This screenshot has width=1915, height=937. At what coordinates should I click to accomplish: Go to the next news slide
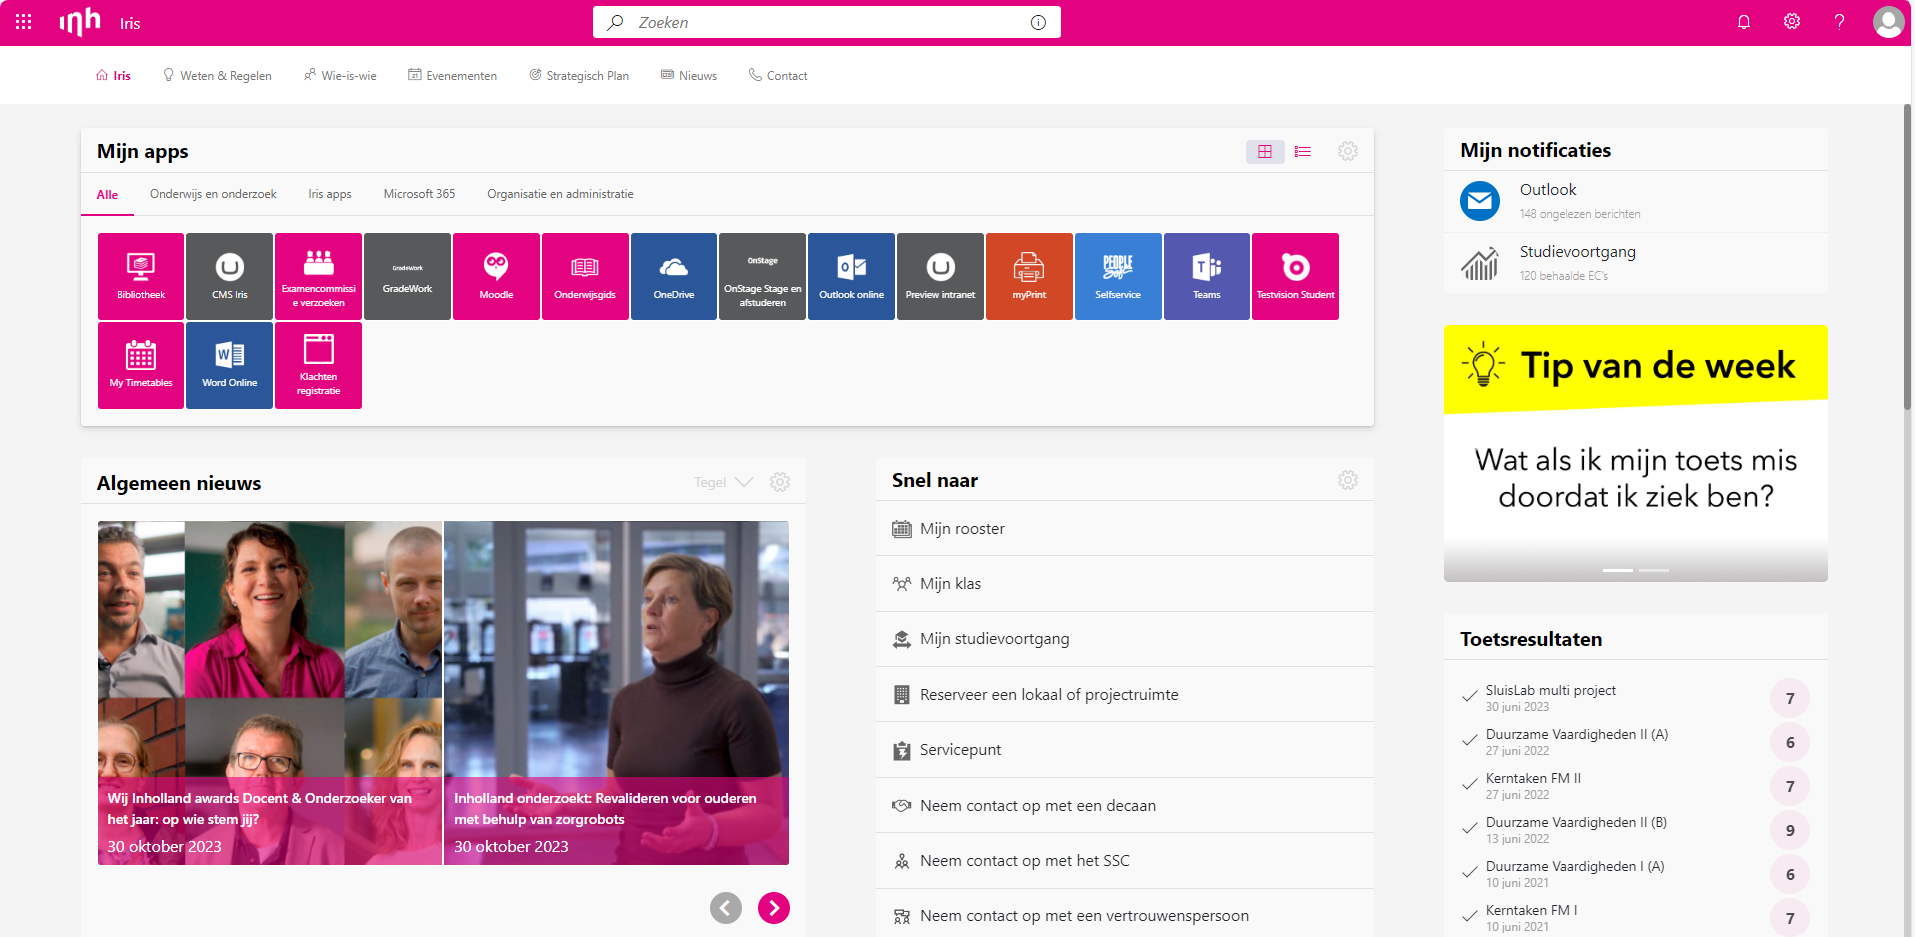pos(774,908)
